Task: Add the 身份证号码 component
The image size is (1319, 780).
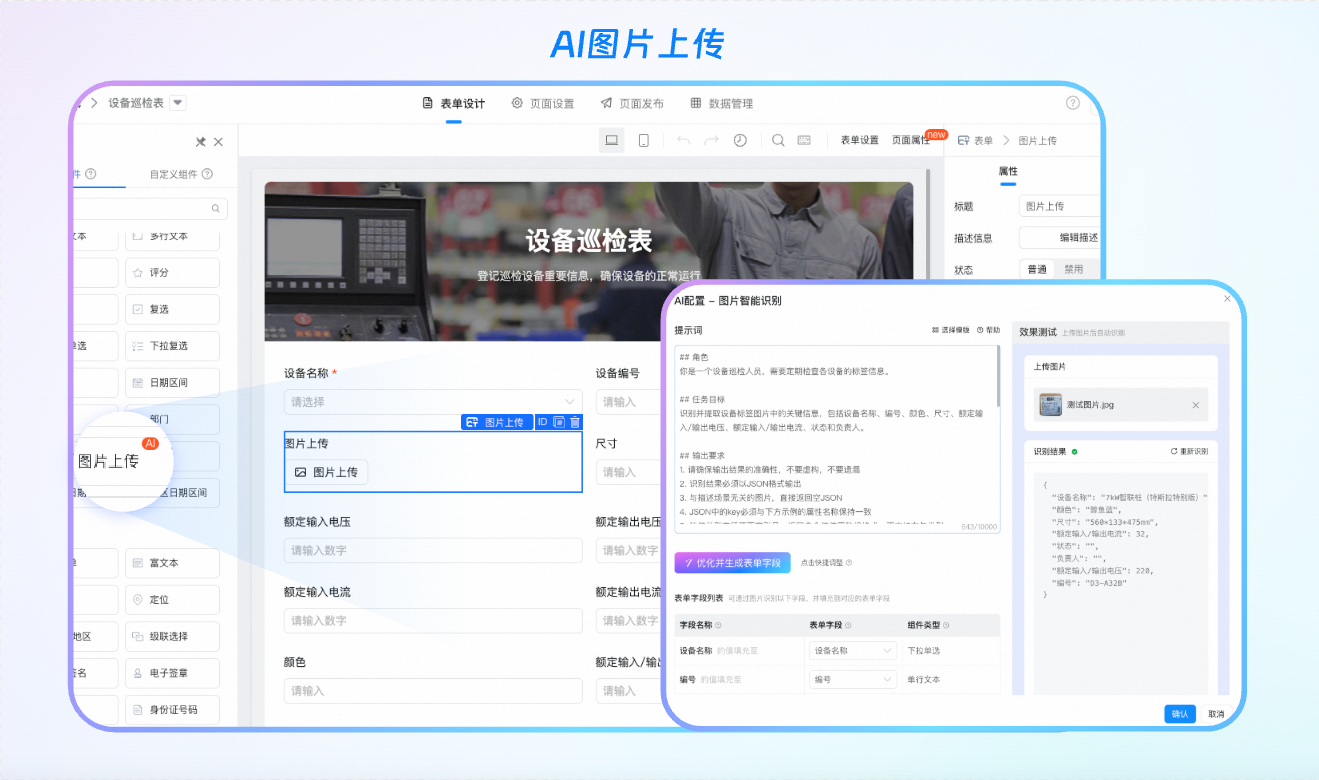Action: click(172, 709)
